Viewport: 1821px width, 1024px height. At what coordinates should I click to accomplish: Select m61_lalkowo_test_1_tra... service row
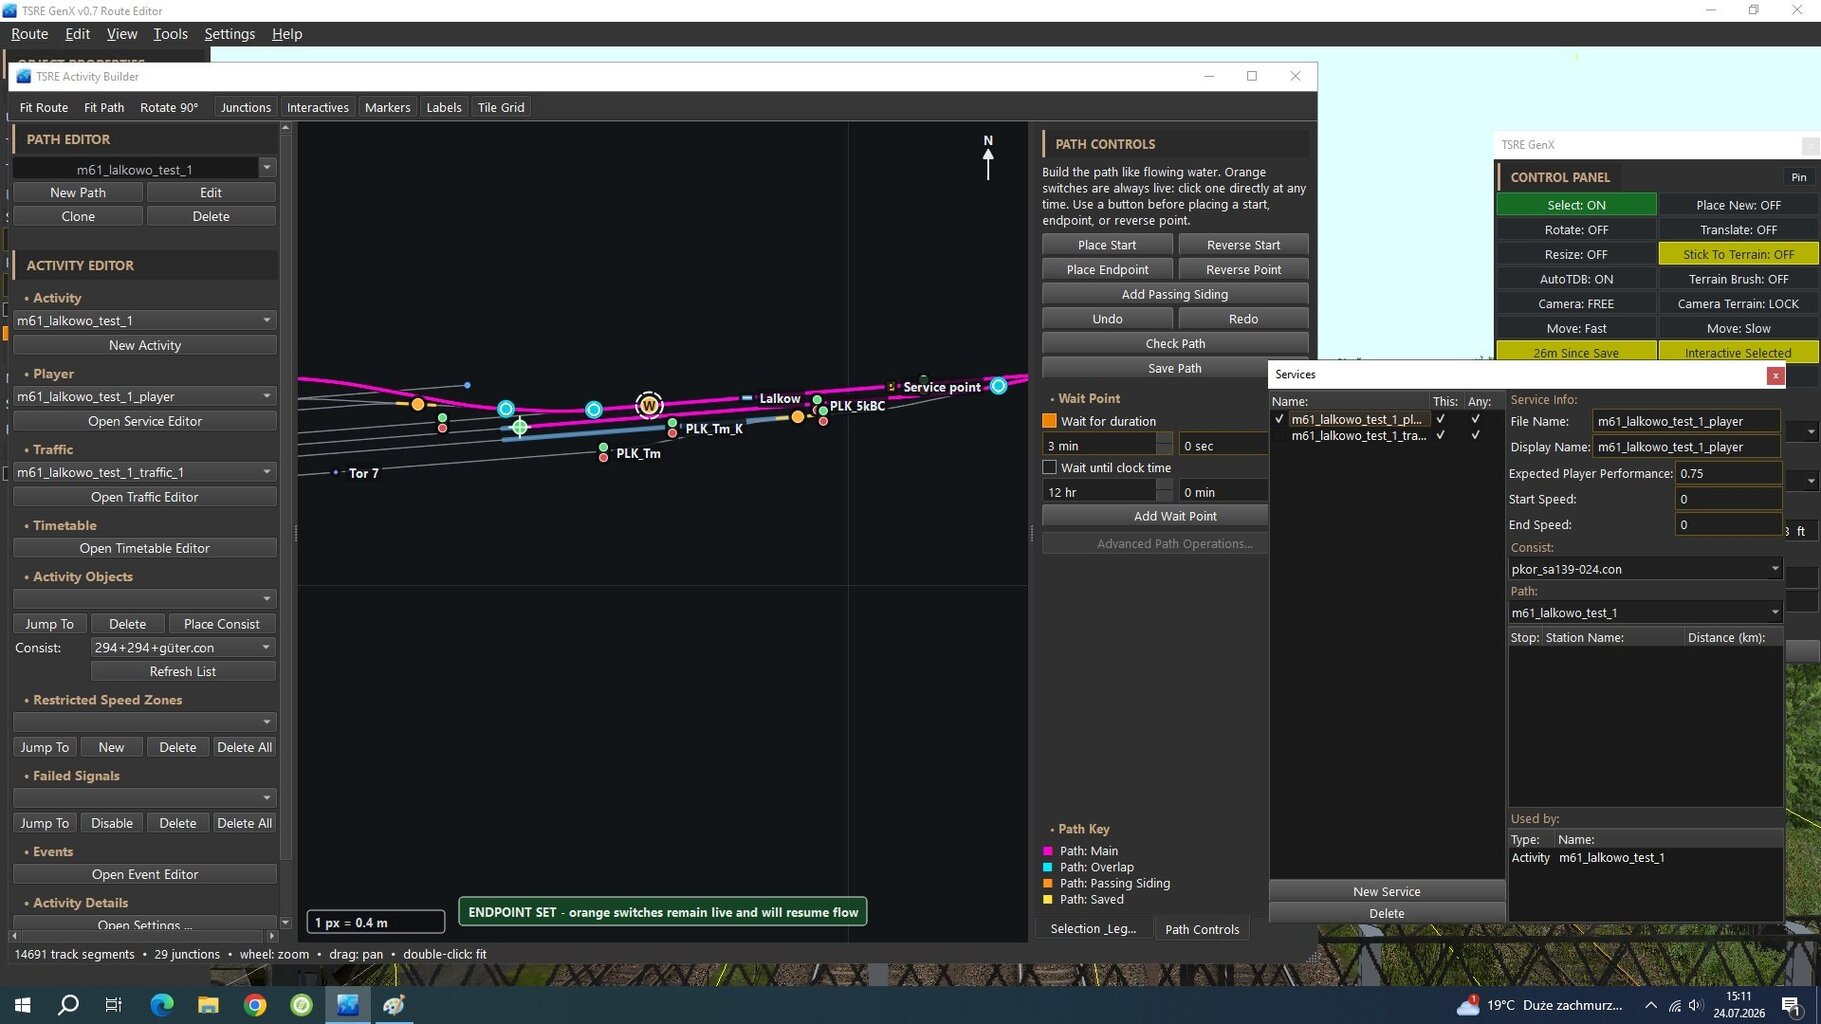[x=1358, y=435]
